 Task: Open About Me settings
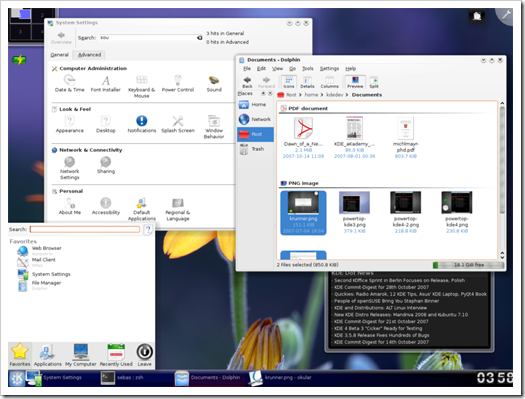click(x=70, y=206)
